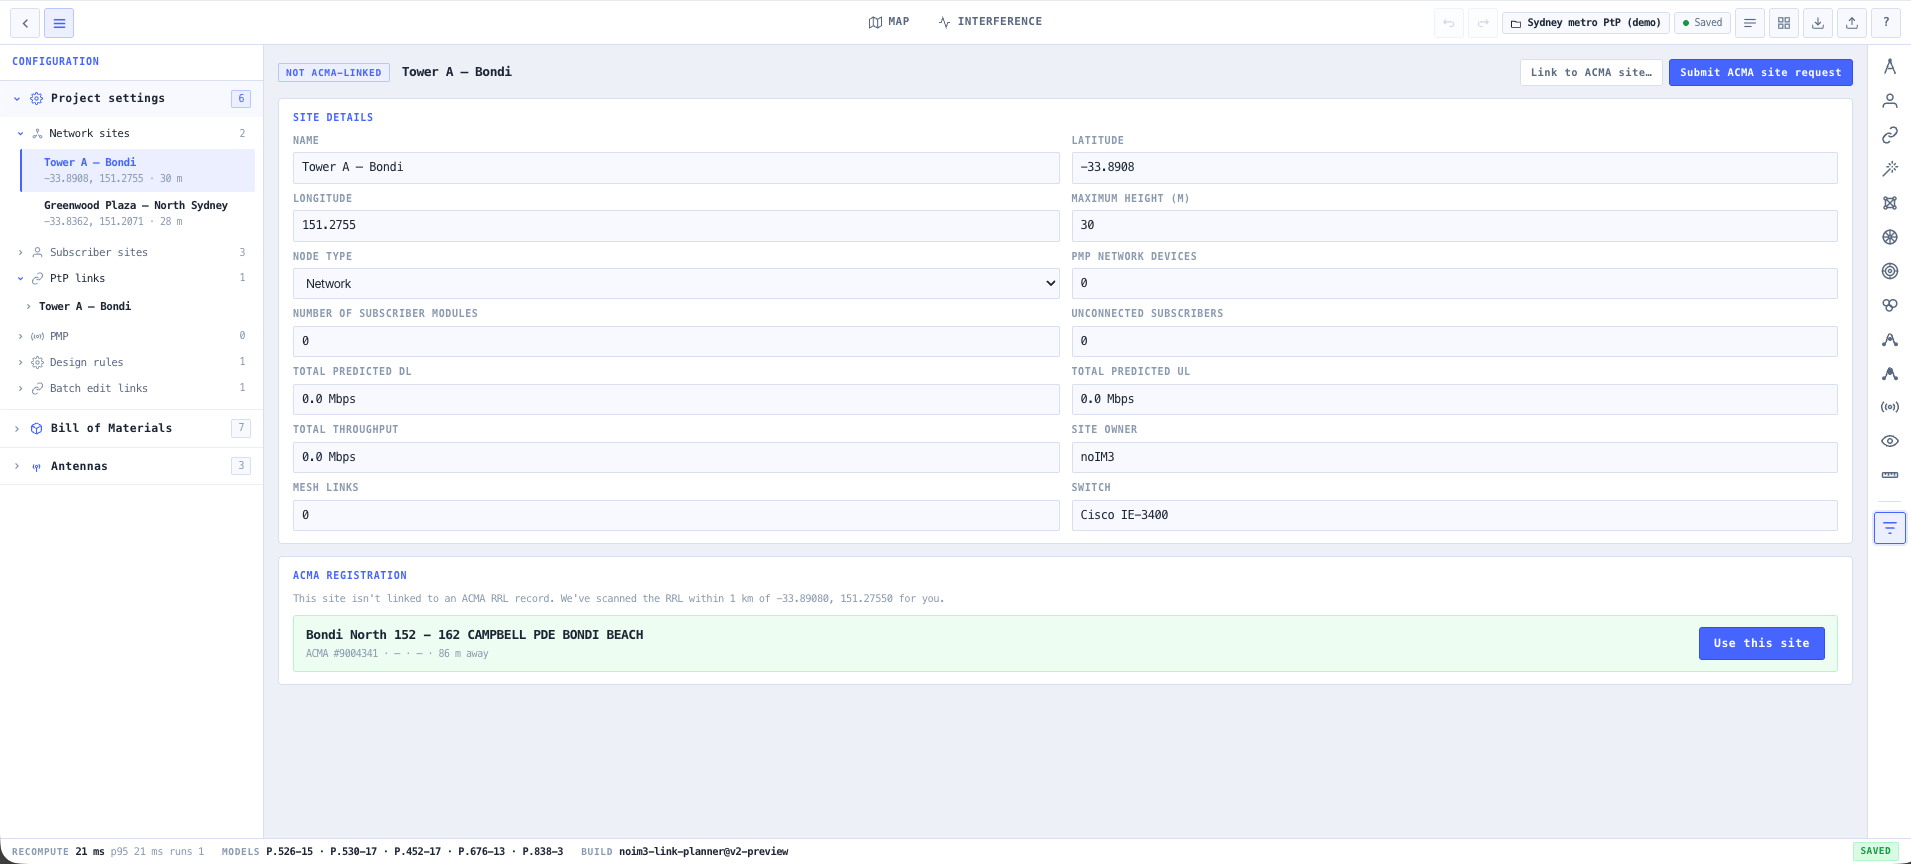The width and height of the screenshot is (1911, 864).
Task: Toggle the sidebar list menu icon
Action: click(59, 23)
